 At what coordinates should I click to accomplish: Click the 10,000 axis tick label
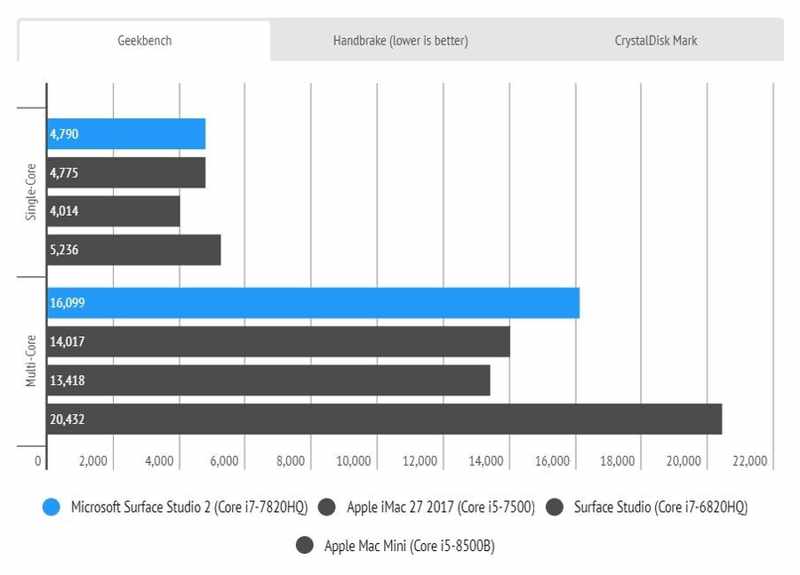(x=353, y=461)
